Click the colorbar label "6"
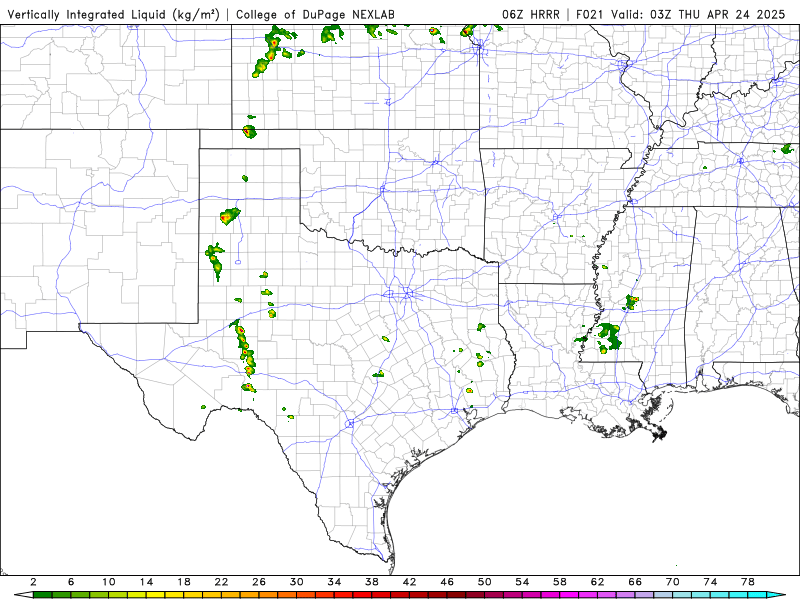This screenshot has width=800, height=600. 71,582
